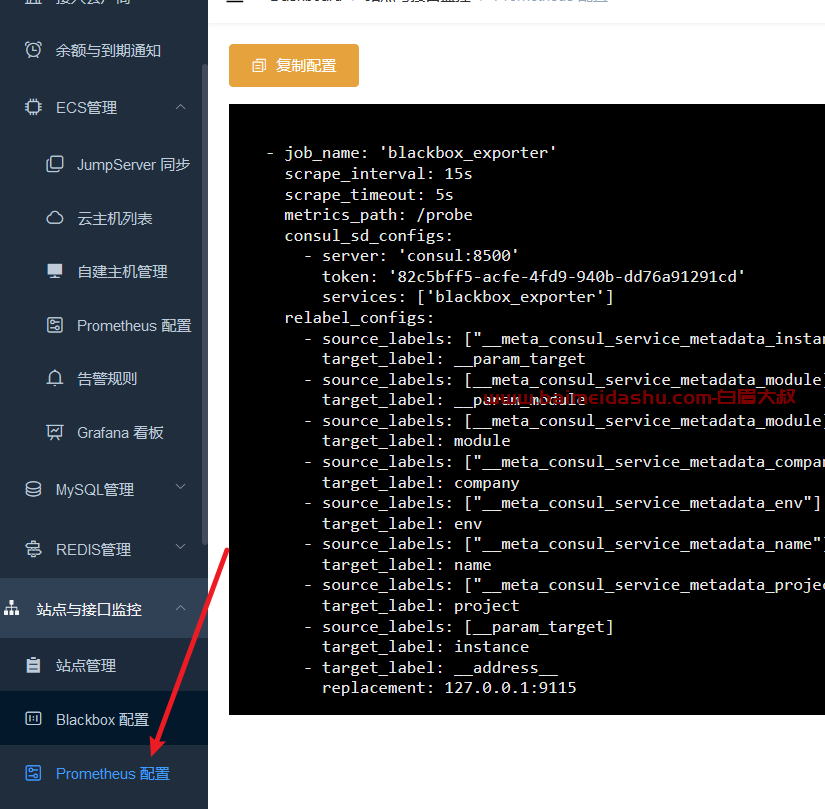Click the server: 'consul:8500' line
The image size is (825, 809).
pos(411,256)
